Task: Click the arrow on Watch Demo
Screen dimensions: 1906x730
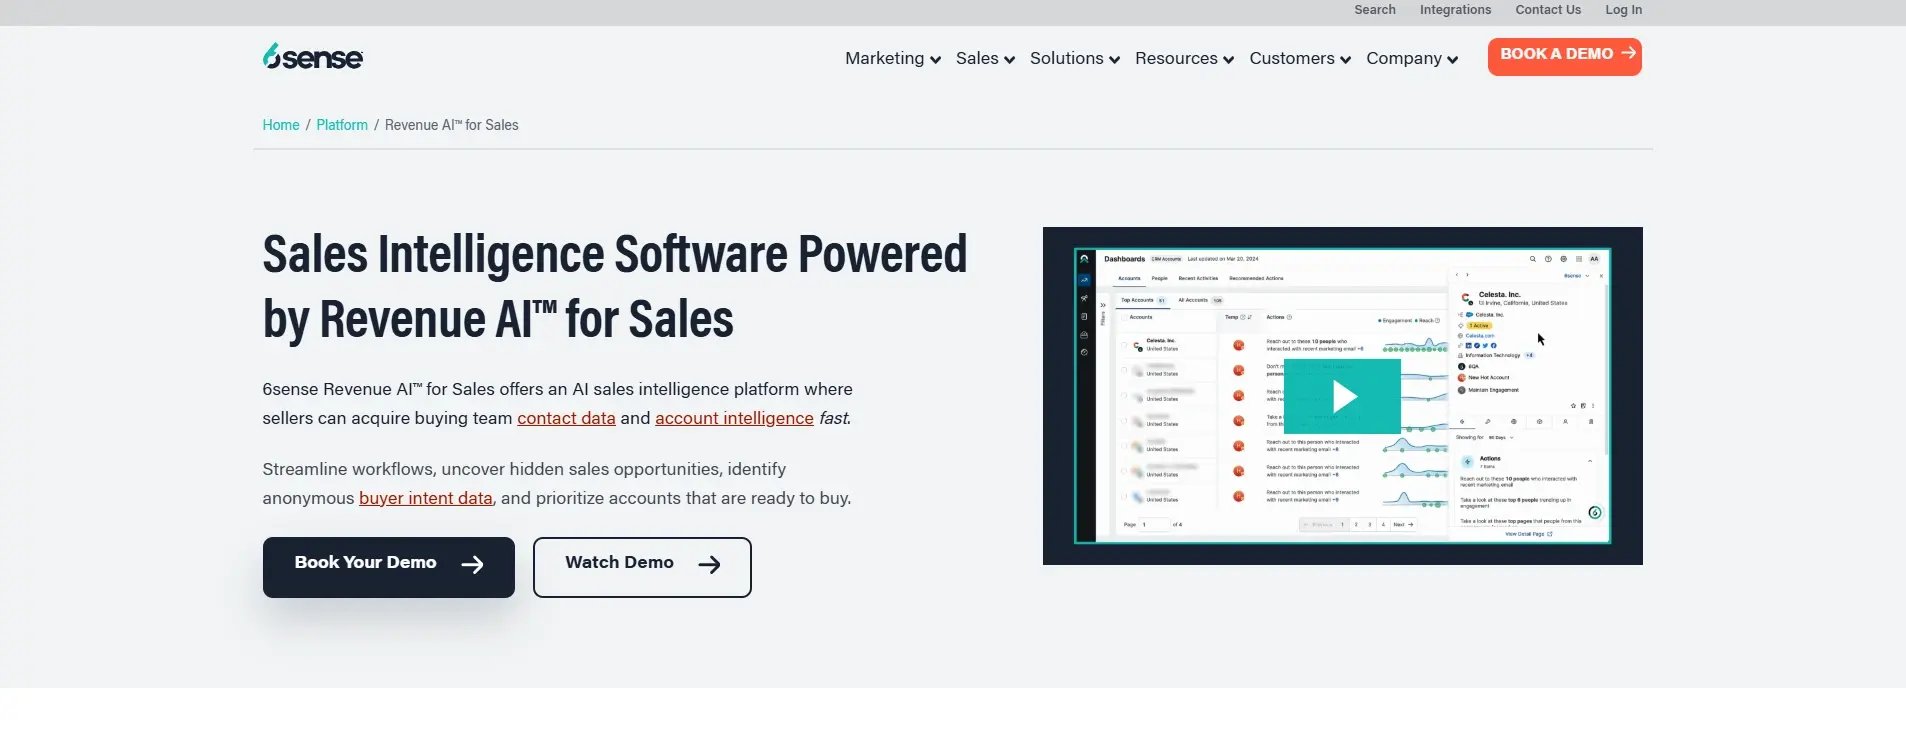Action: click(709, 565)
